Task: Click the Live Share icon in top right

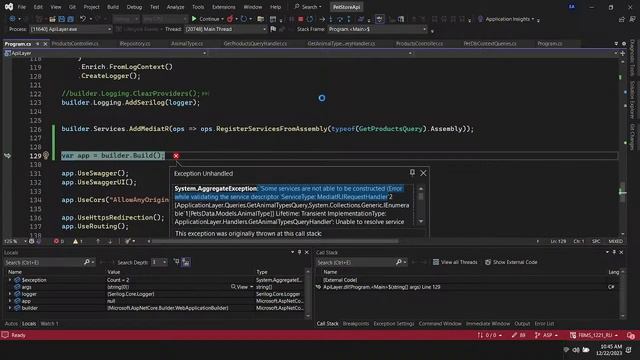Action: (622, 19)
